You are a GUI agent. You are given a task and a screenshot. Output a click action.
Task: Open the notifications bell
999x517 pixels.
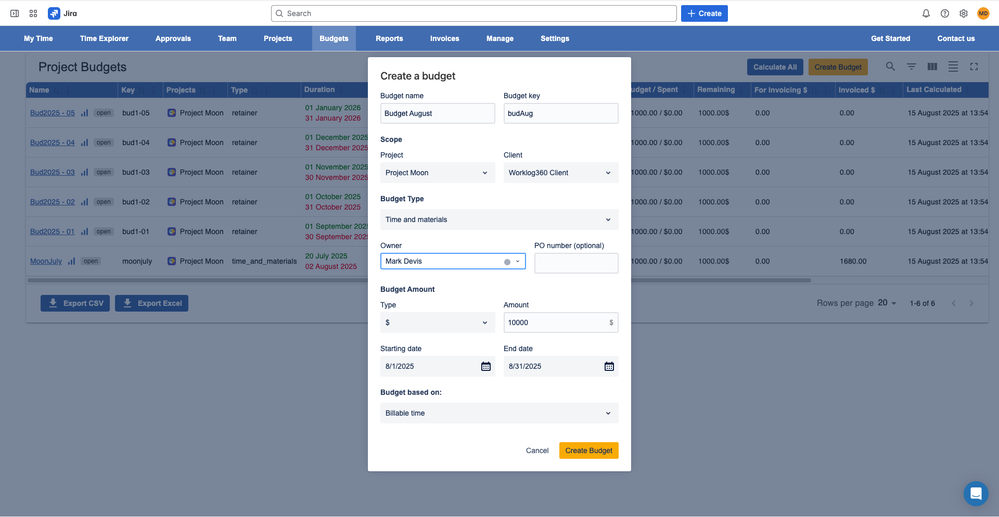pyautogui.click(x=926, y=13)
